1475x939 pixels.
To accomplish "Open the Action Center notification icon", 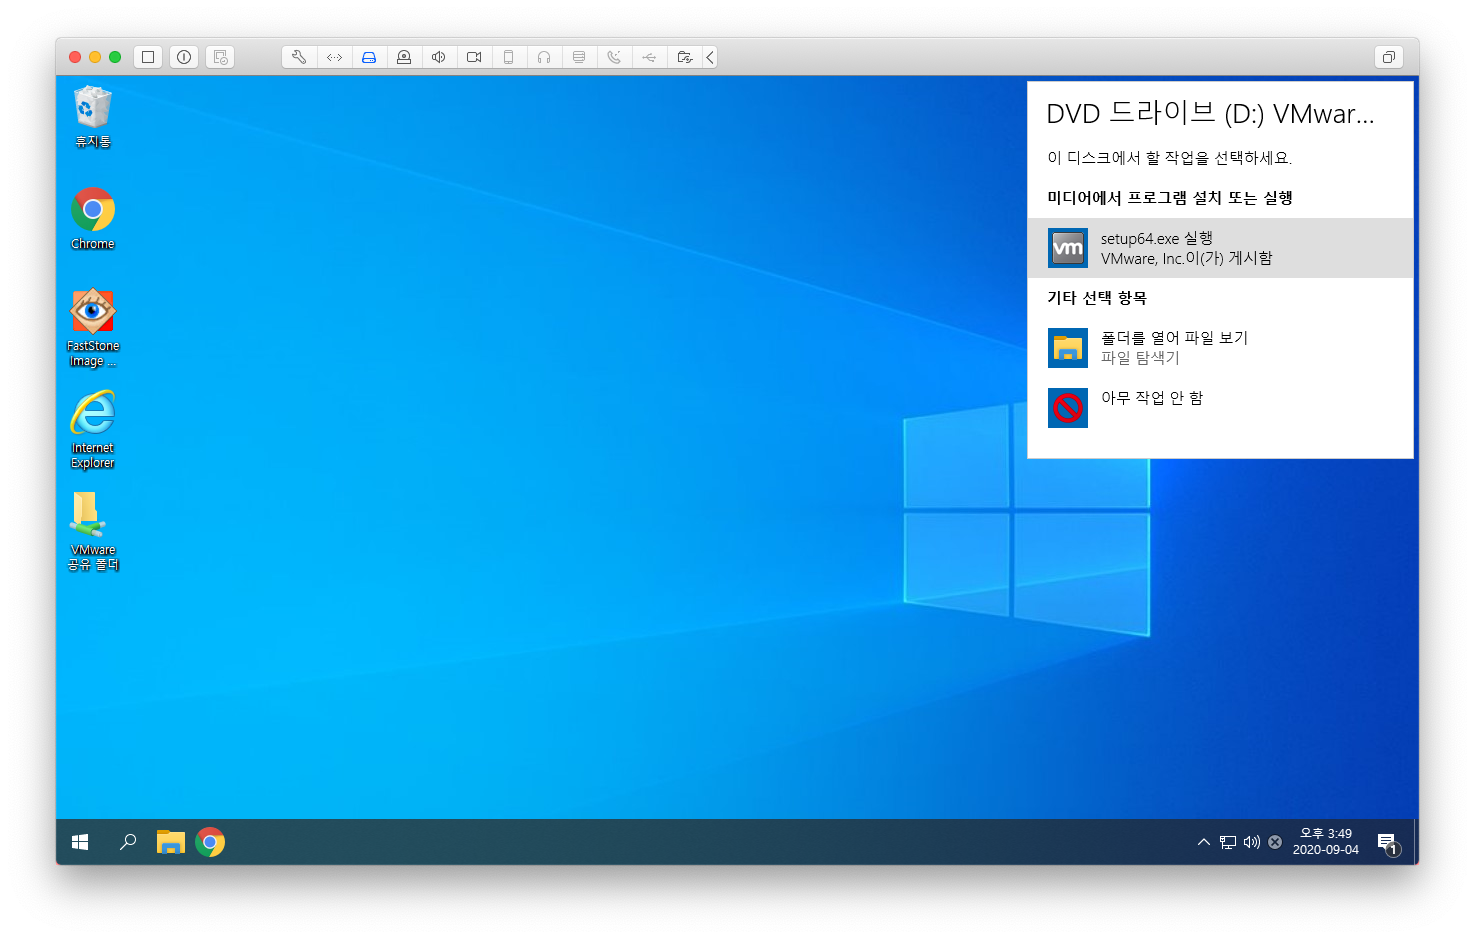I will [x=1388, y=843].
